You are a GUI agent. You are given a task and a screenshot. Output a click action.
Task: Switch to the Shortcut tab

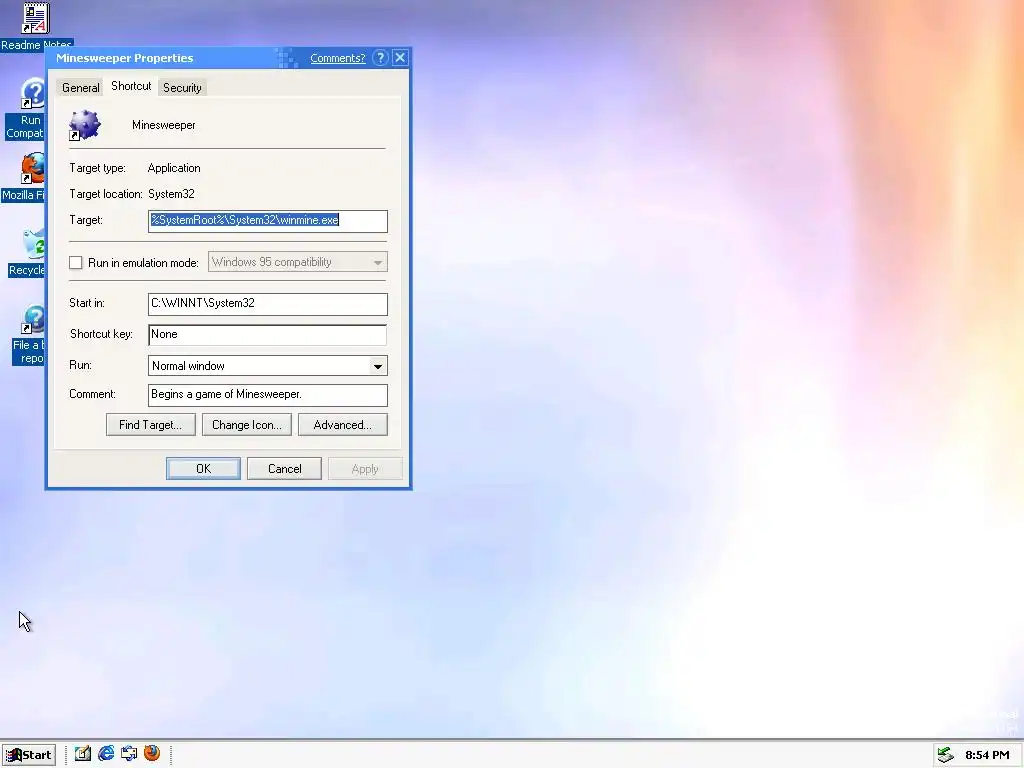coord(131,86)
